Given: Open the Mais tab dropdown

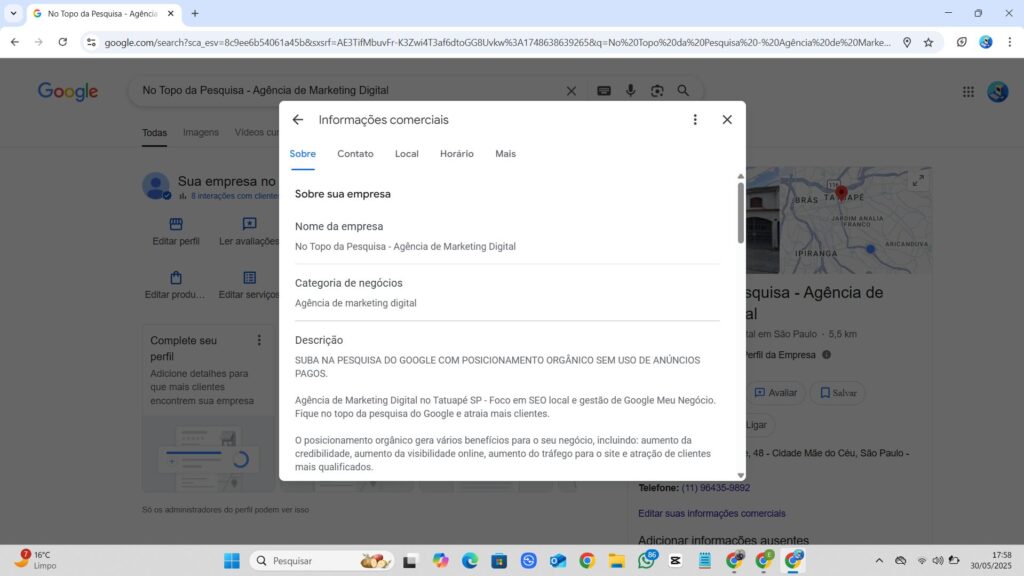Looking at the screenshot, I should pos(505,154).
